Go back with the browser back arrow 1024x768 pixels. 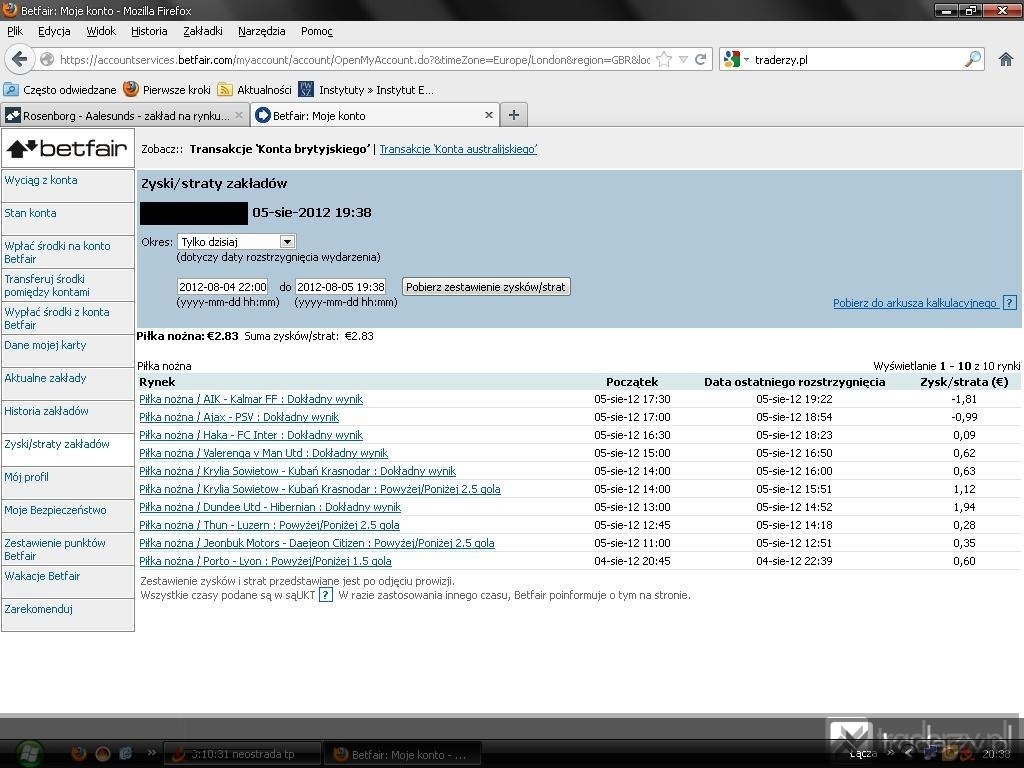(19, 59)
